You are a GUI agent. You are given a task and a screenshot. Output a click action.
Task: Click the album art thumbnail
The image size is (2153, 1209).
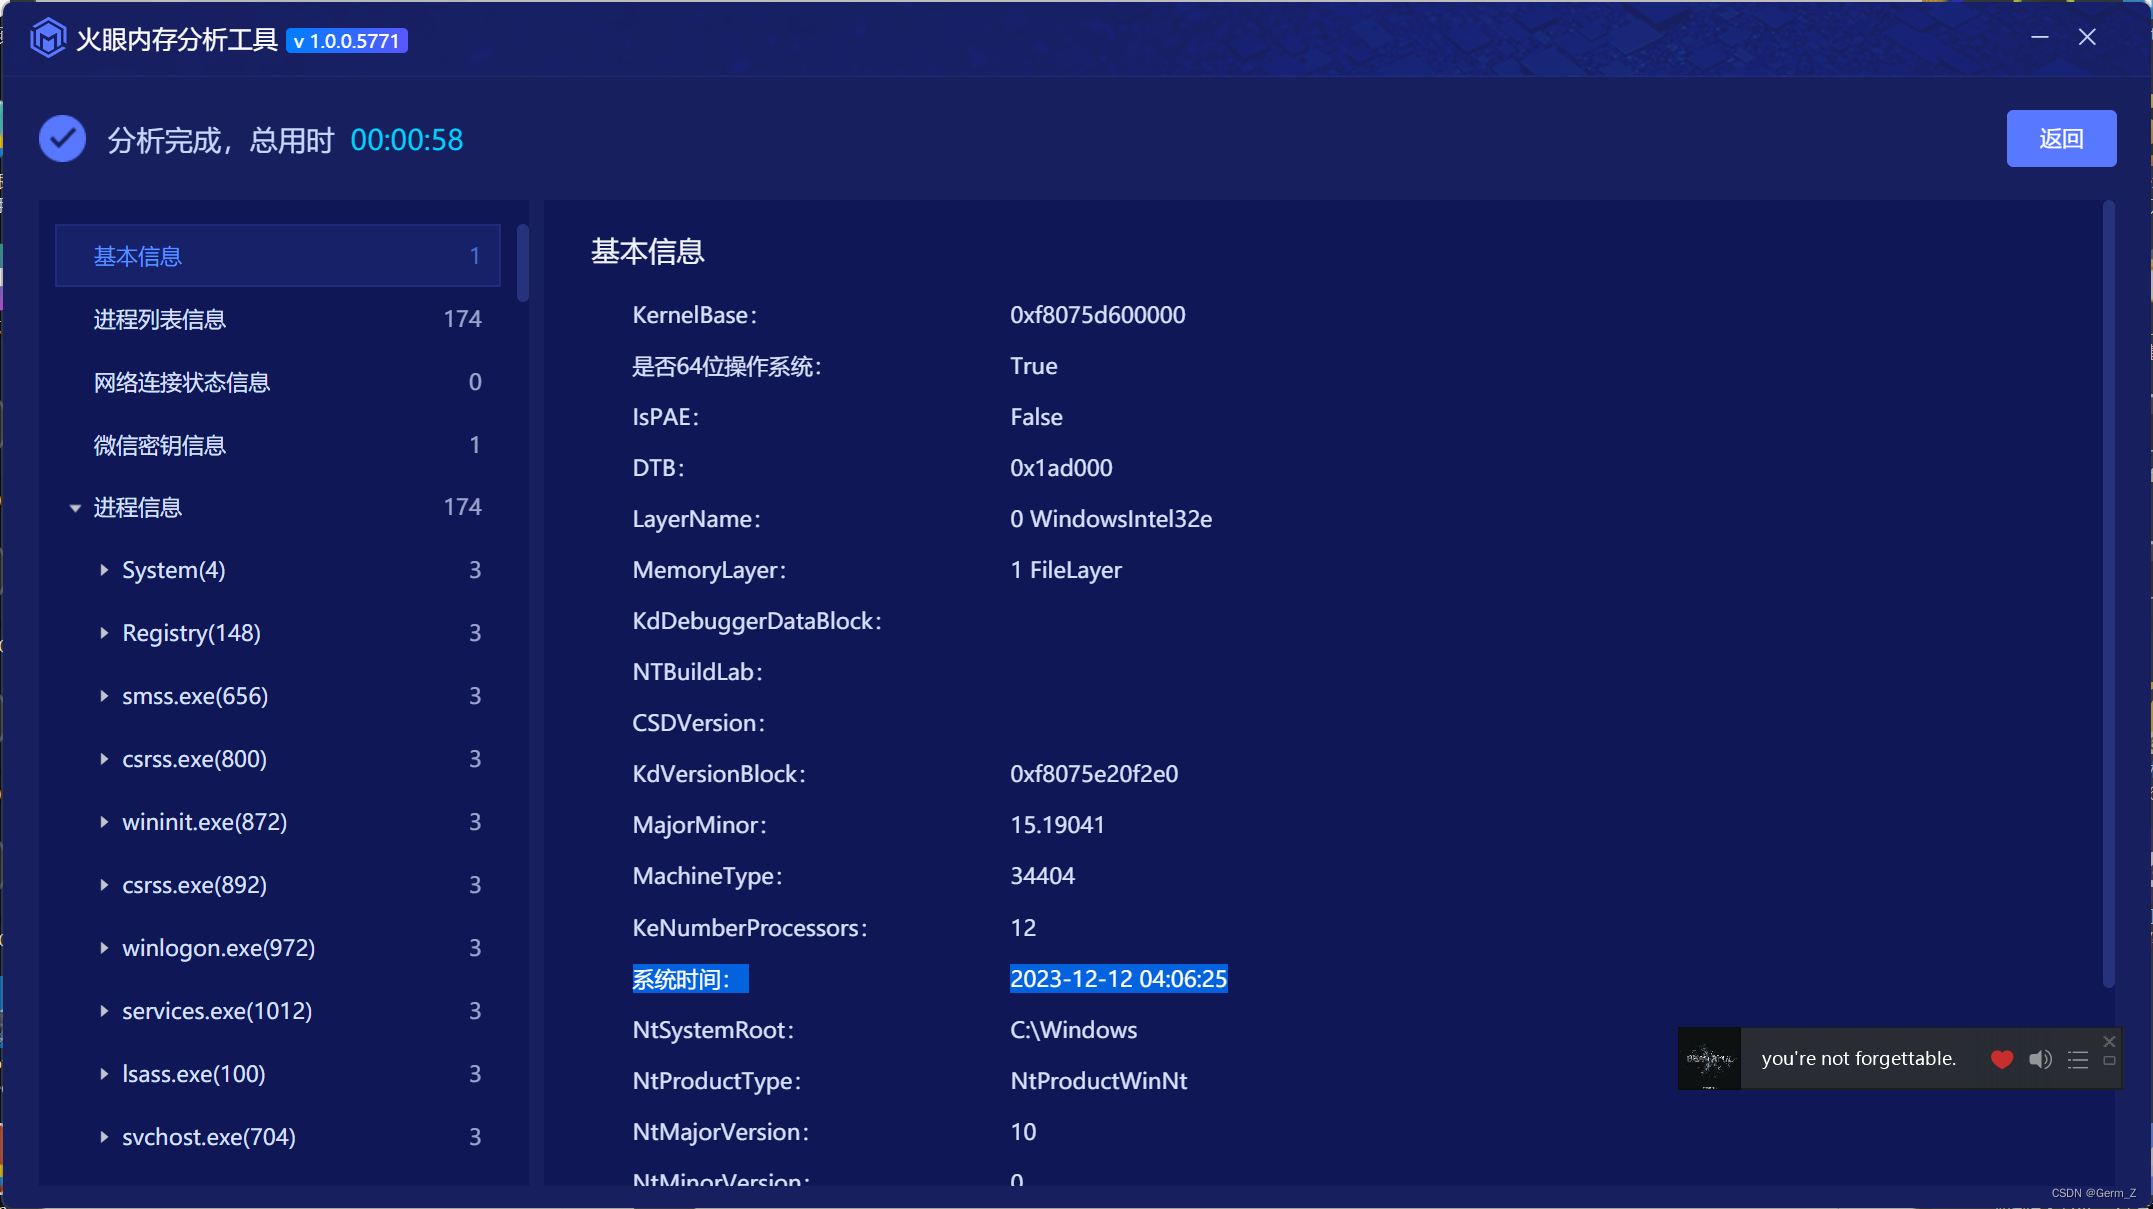(x=1709, y=1059)
